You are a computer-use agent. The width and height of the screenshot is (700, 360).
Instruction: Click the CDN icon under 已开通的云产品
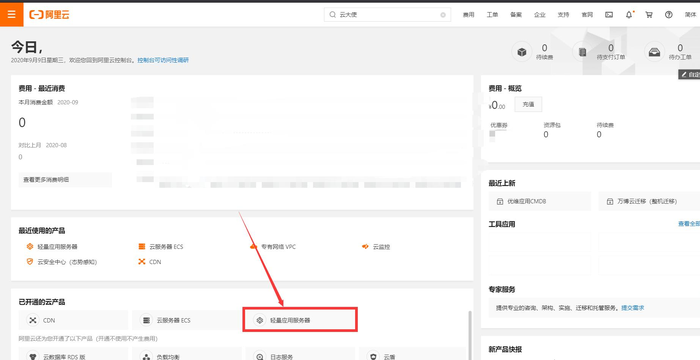point(32,320)
